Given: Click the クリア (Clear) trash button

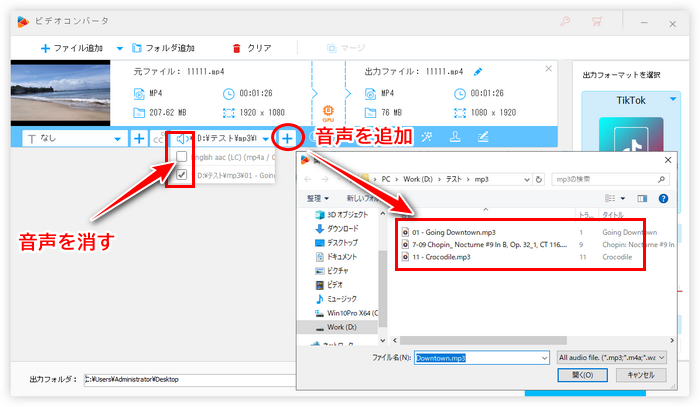Looking at the screenshot, I should 252,48.
